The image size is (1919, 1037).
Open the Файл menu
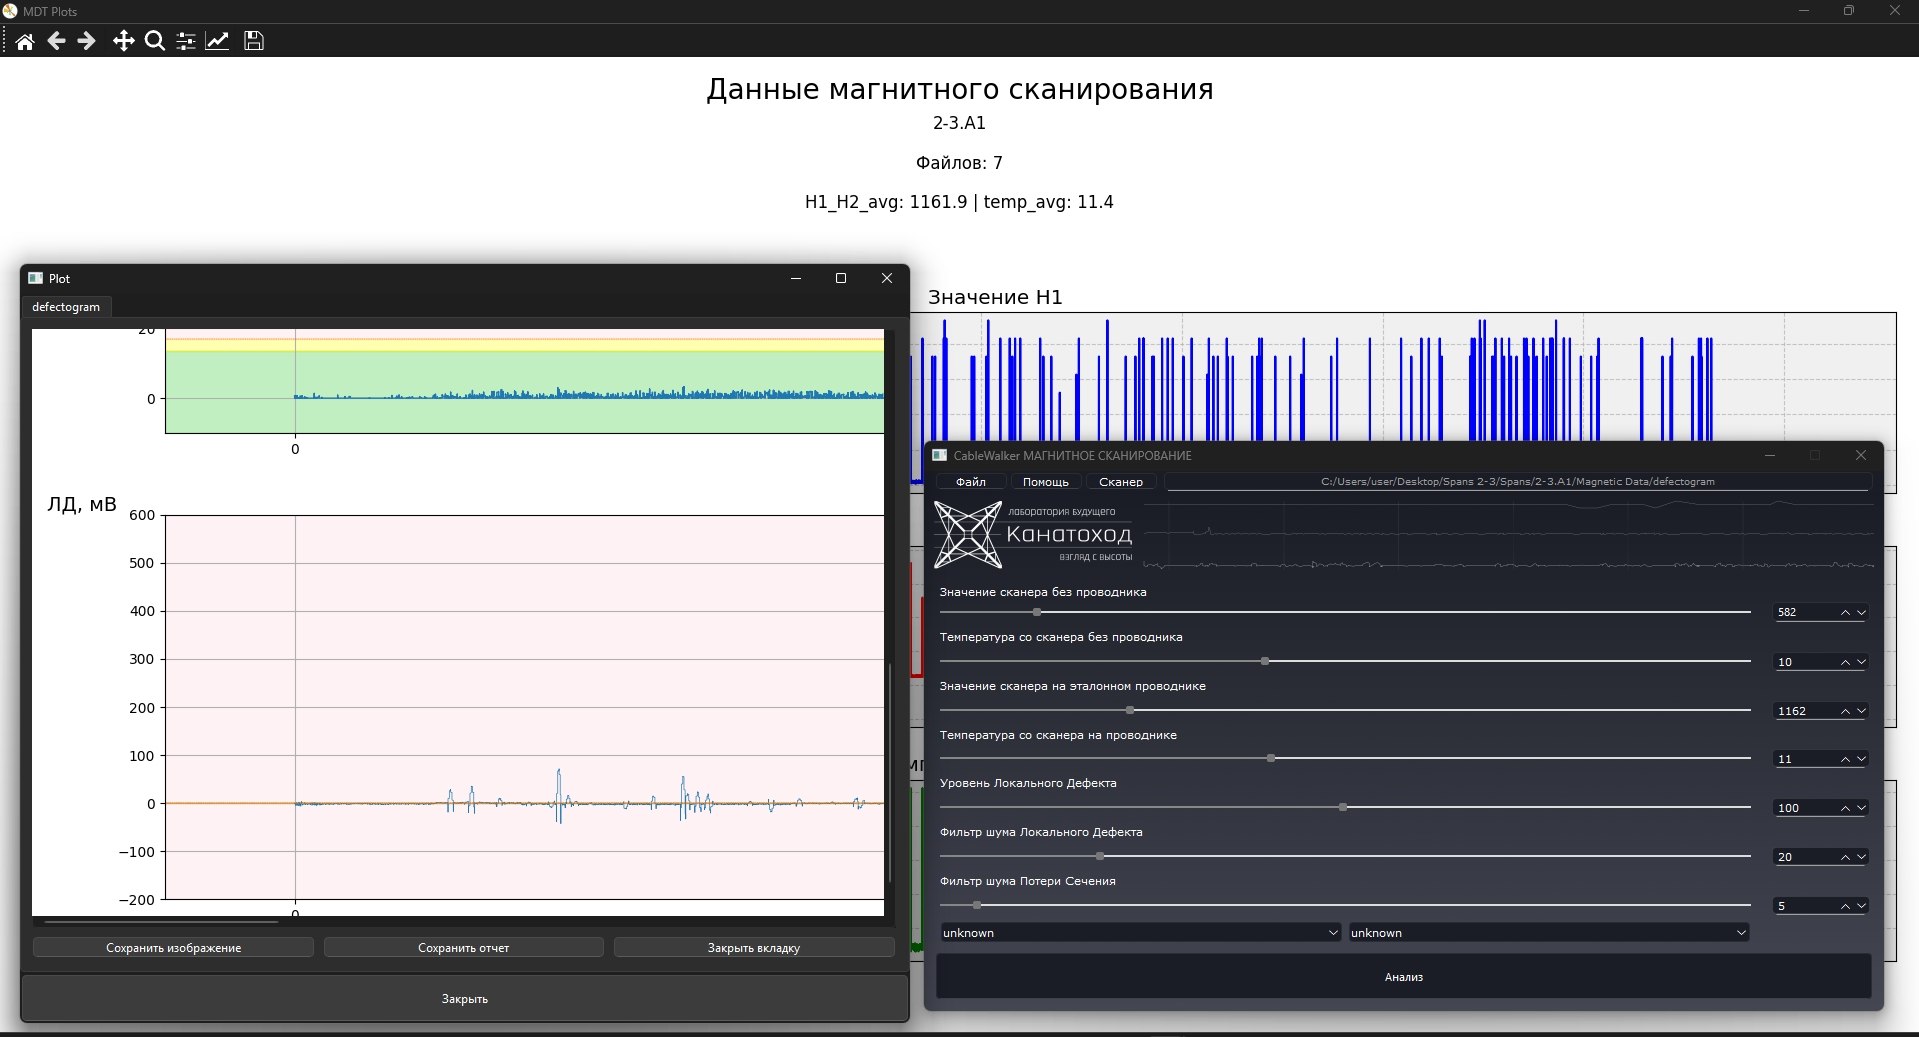click(x=971, y=482)
